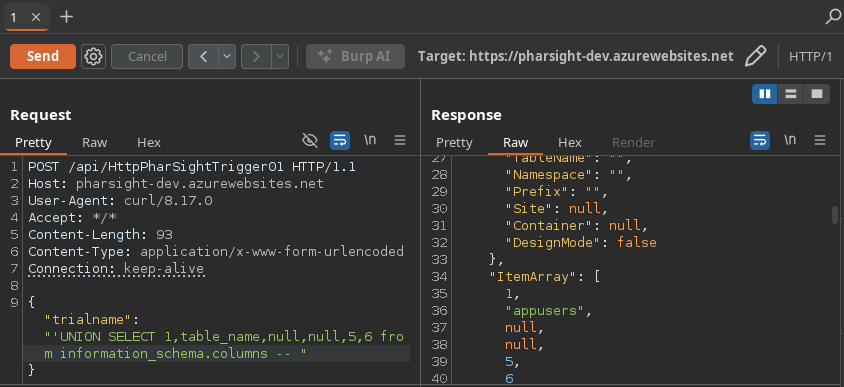Viewport: 844px width, 387px height.
Task: Click Content-Type header line
Action: point(216,251)
